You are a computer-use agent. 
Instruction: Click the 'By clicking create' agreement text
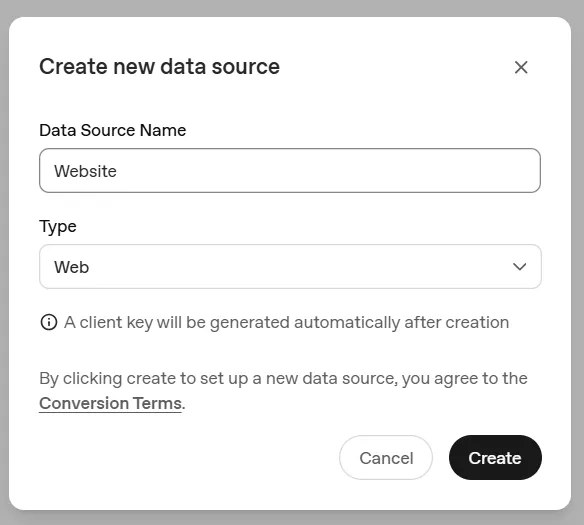click(x=283, y=391)
